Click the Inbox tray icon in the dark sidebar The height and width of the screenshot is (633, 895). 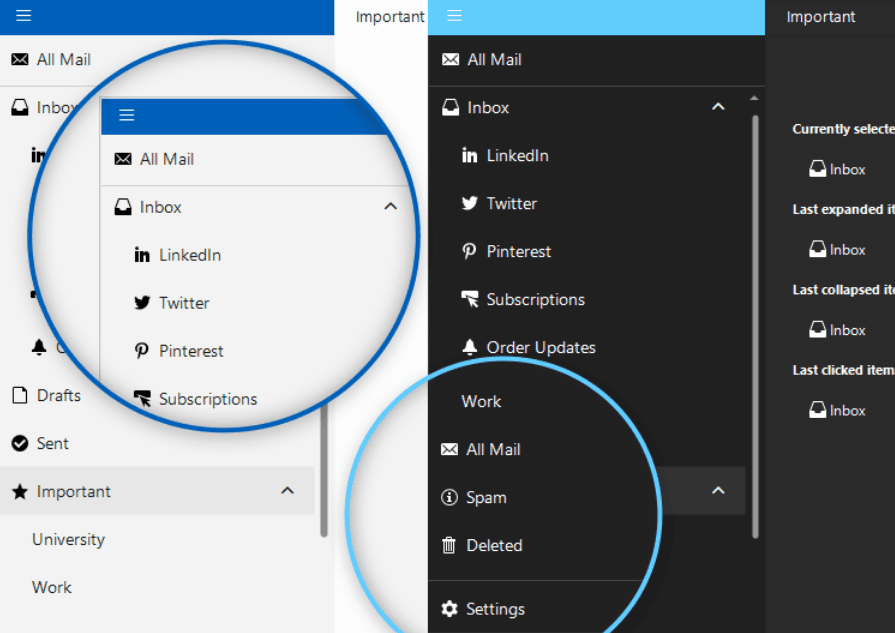point(450,107)
